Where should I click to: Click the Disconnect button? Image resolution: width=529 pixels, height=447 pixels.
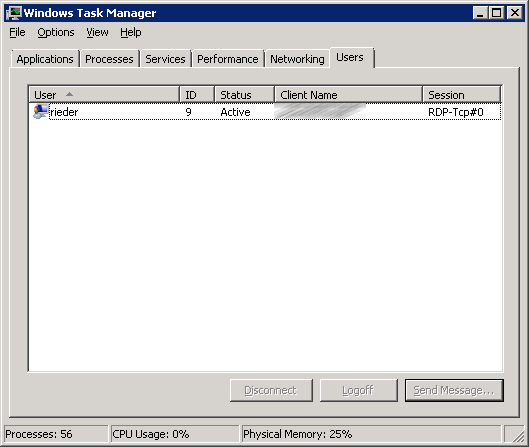pos(271,390)
